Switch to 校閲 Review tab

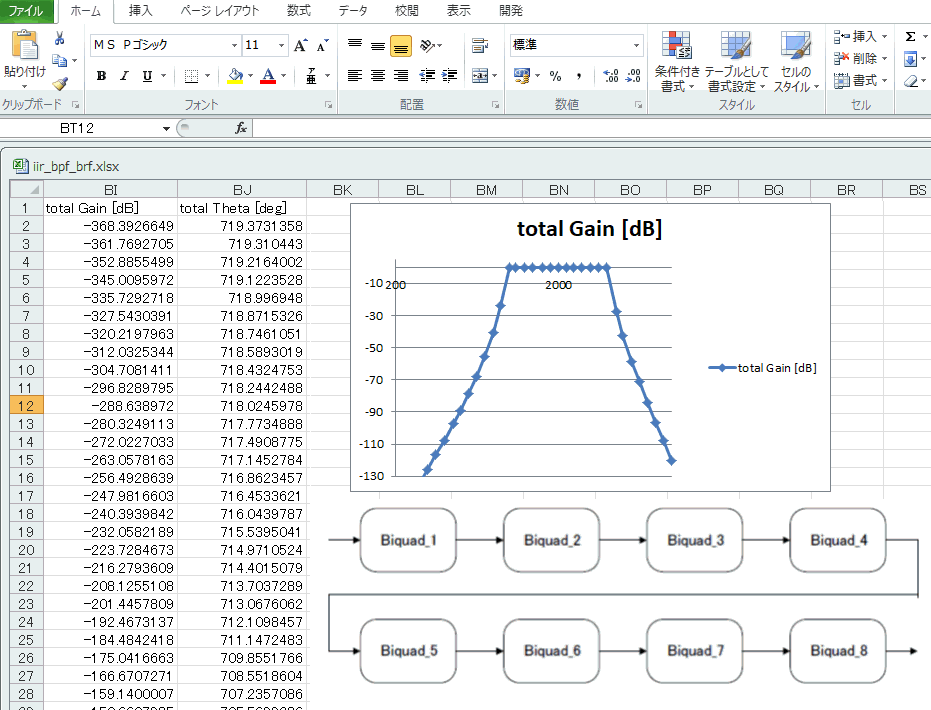pos(407,10)
